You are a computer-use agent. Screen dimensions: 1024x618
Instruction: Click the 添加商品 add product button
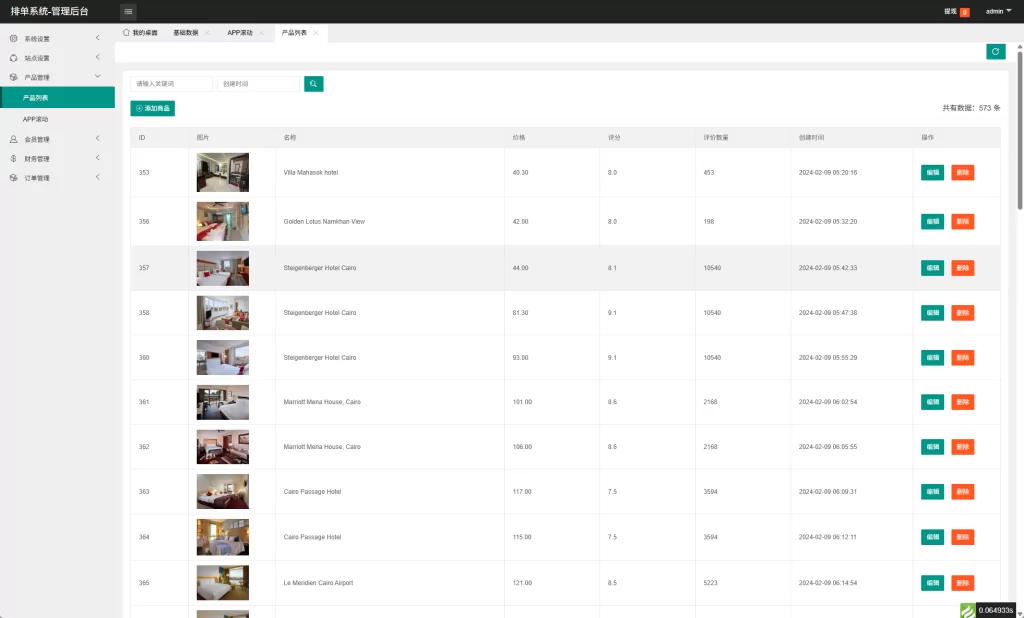pyautogui.click(x=152, y=108)
